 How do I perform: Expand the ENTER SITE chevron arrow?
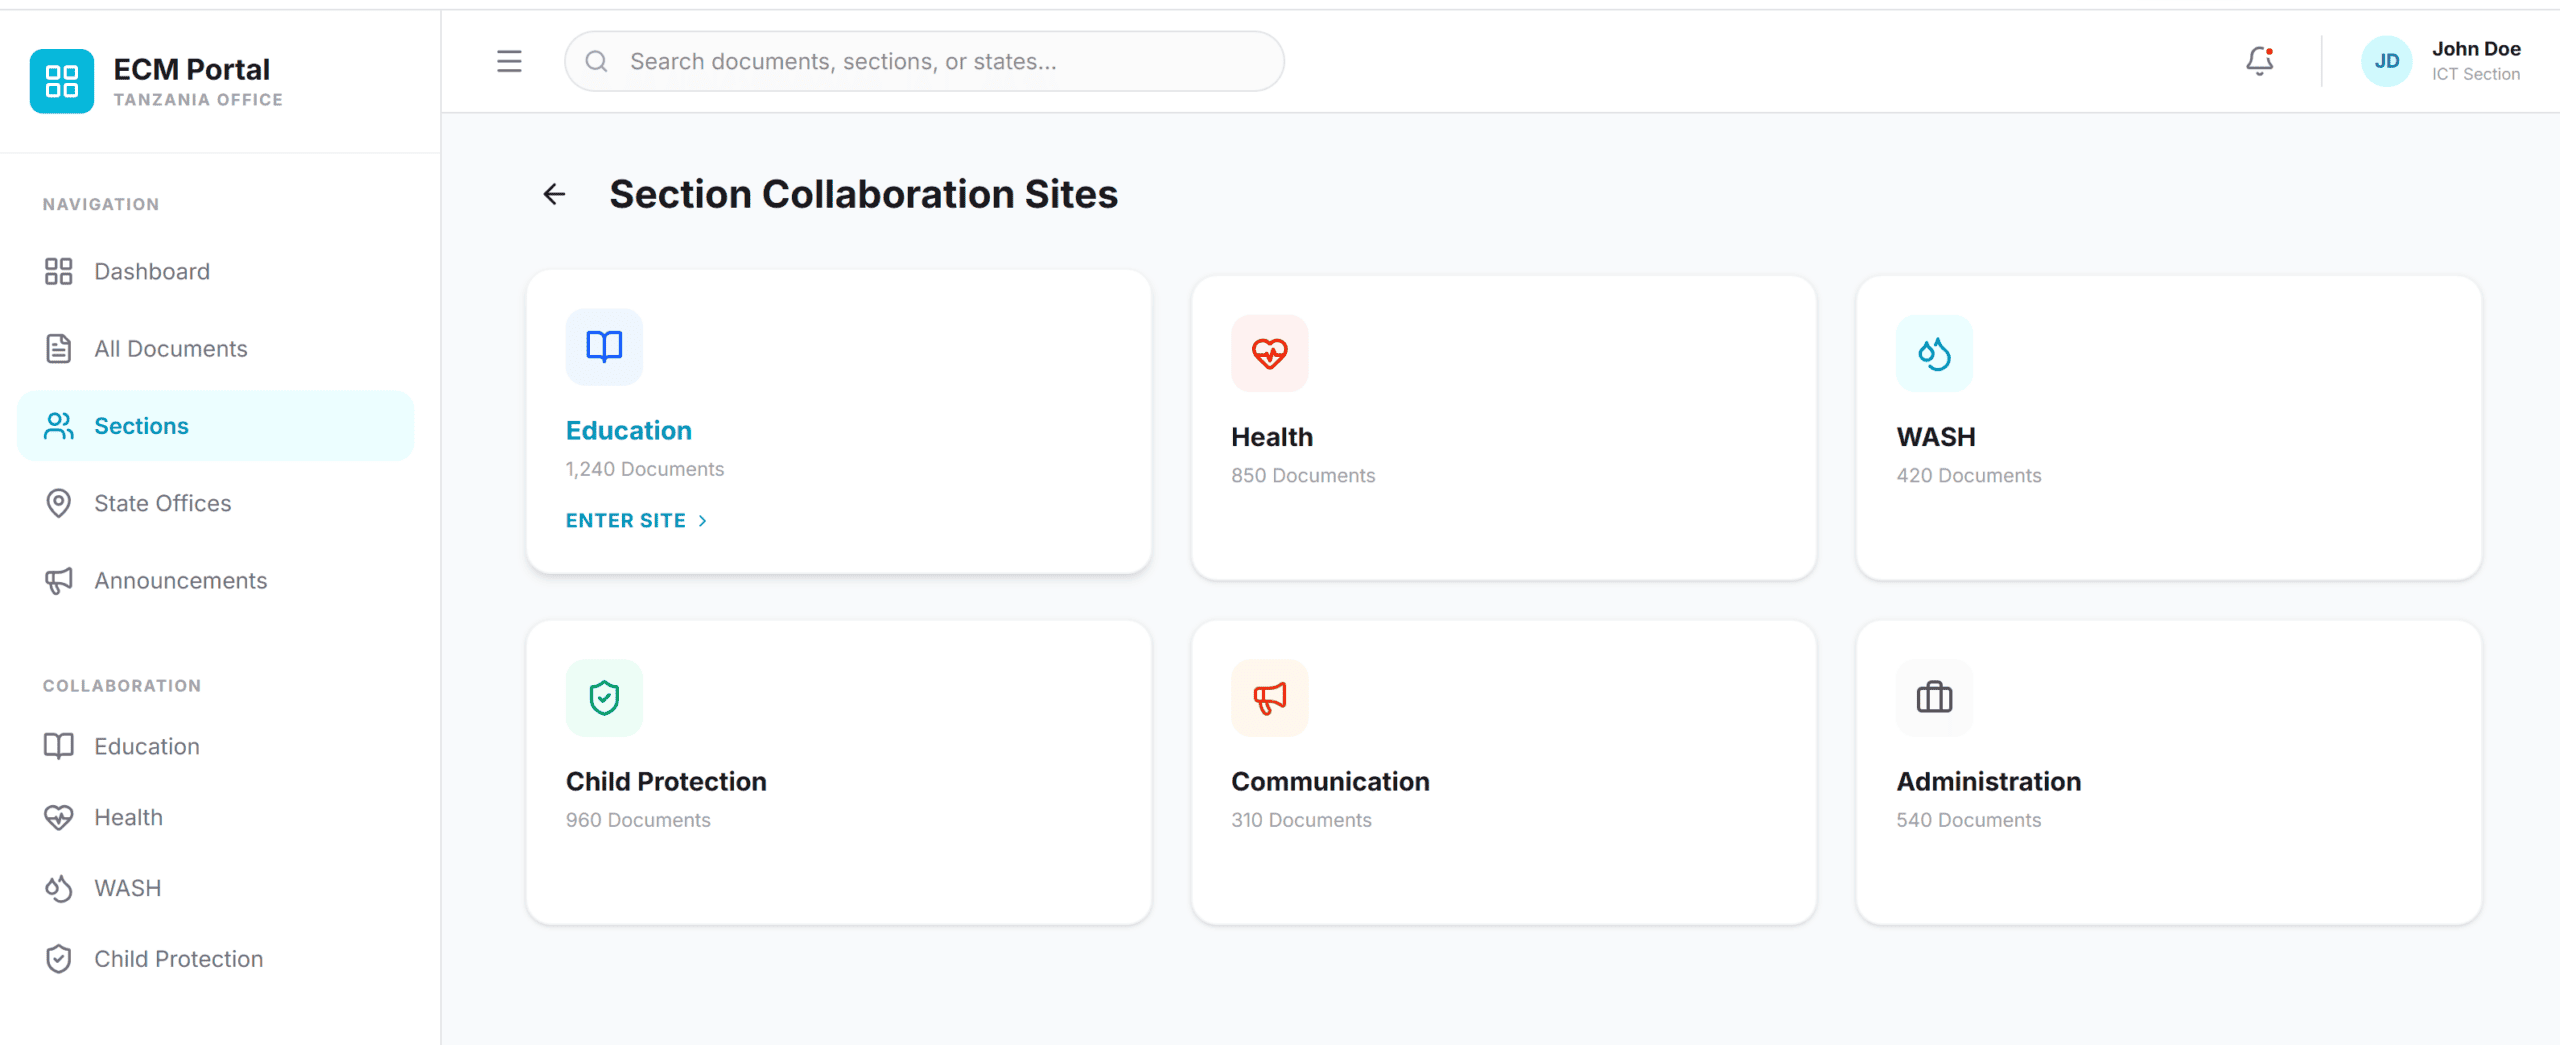(703, 521)
